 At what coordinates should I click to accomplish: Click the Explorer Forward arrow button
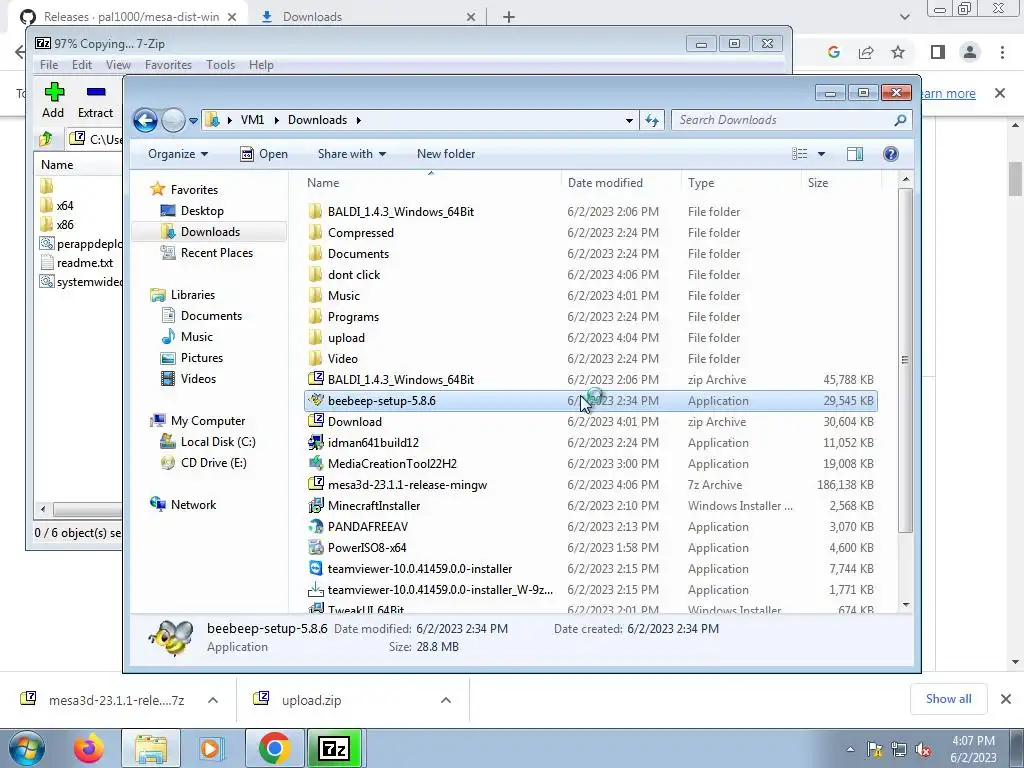173,120
